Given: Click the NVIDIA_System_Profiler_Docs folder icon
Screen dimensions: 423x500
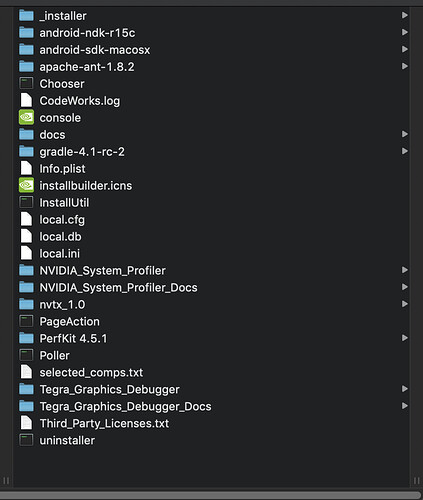Looking at the screenshot, I should (26, 287).
